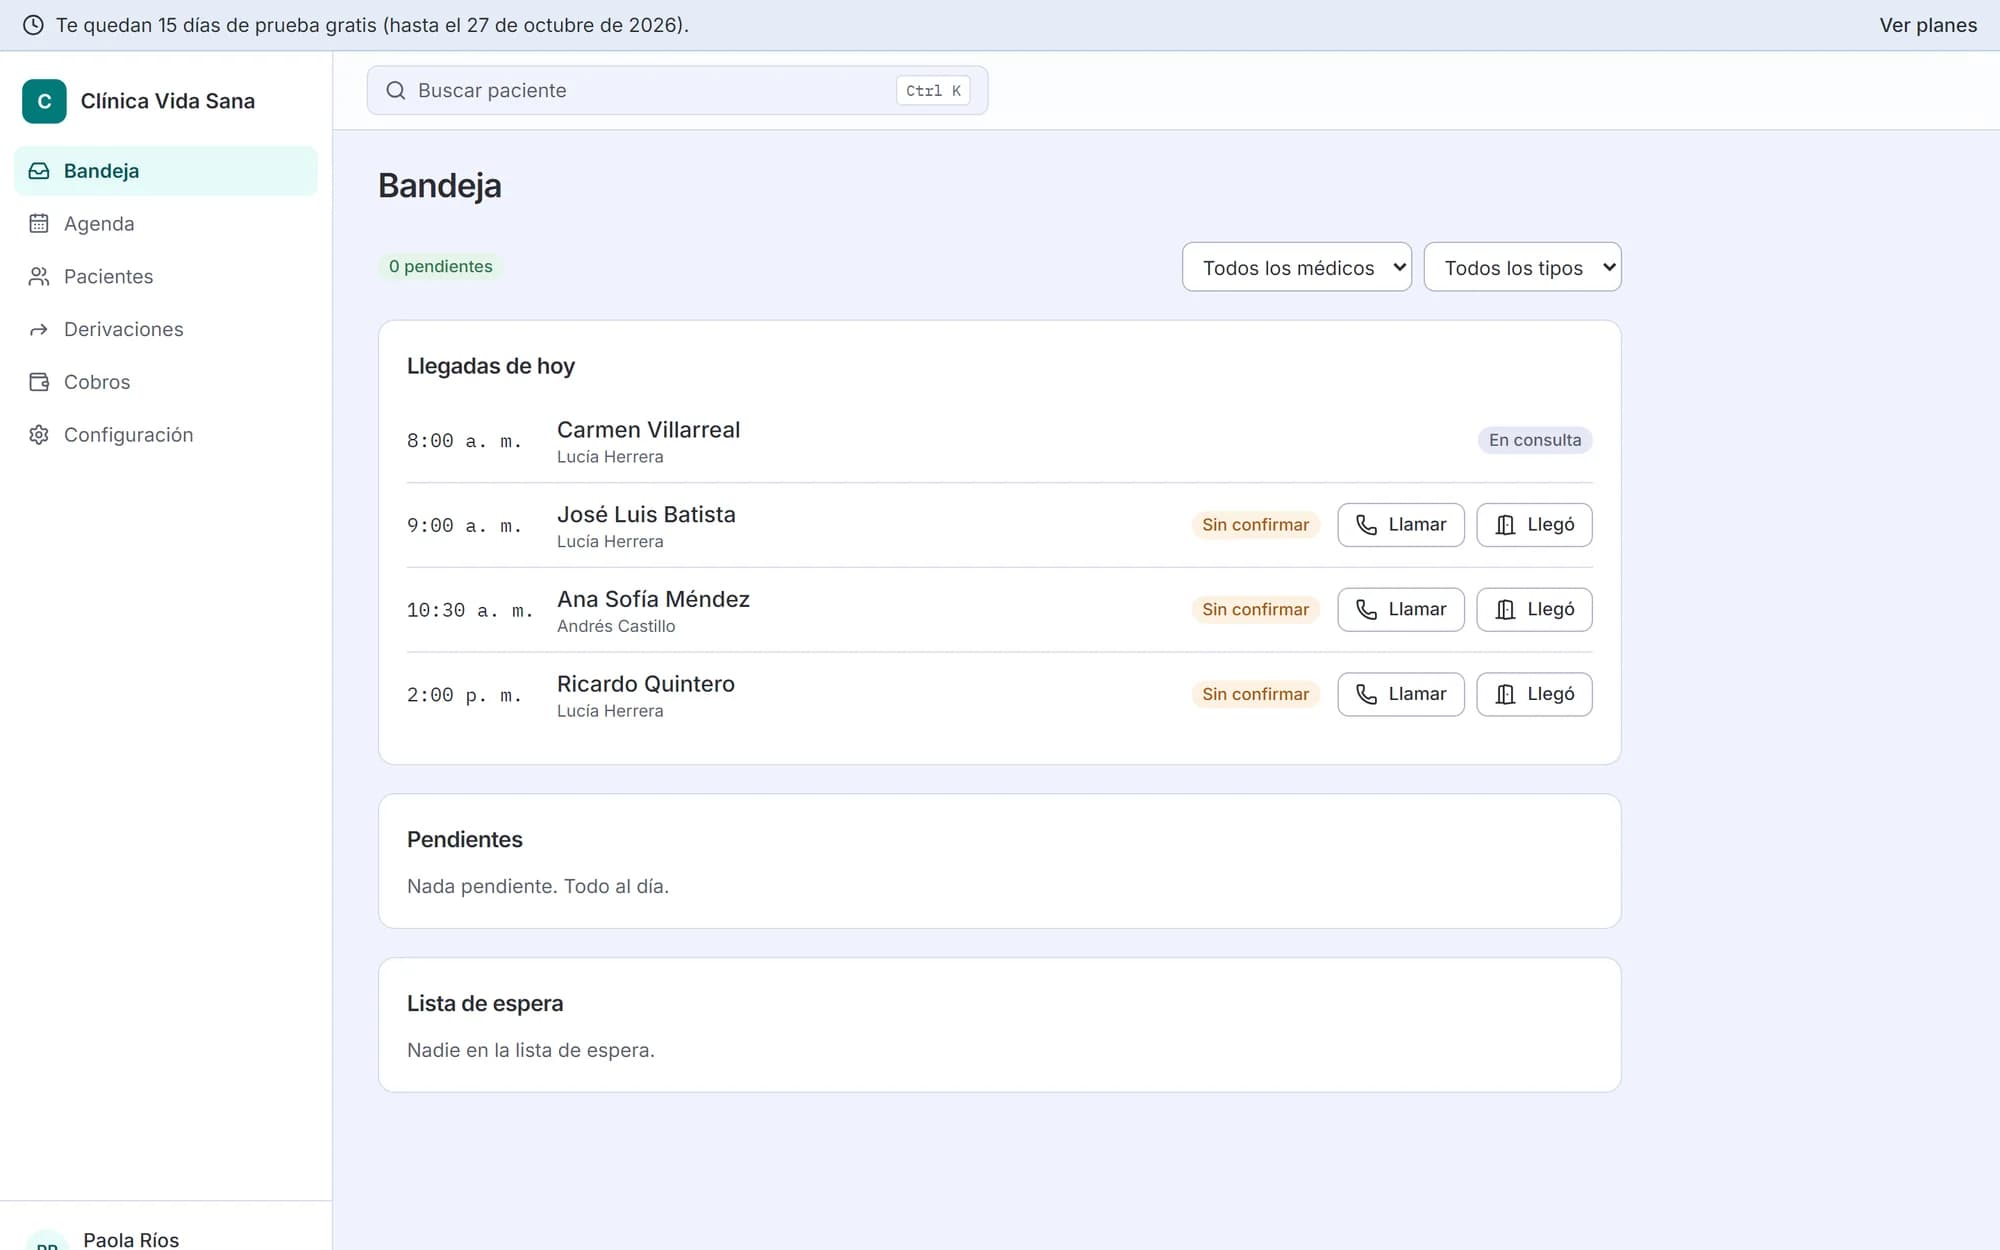Click the magnifier icon in search bar
Screen dimensions: 2000x1250
(x=396, y=91)
